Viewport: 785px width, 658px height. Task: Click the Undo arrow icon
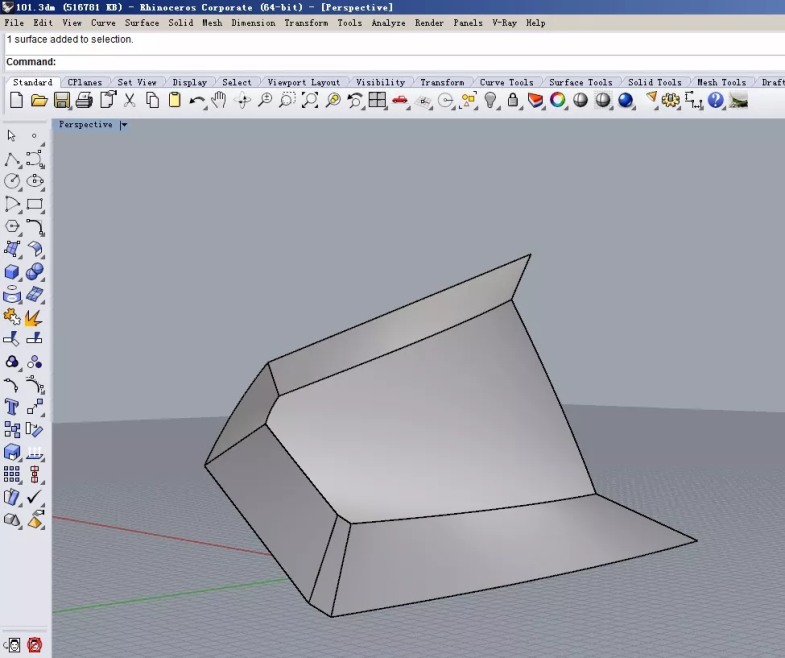point(197,100)
